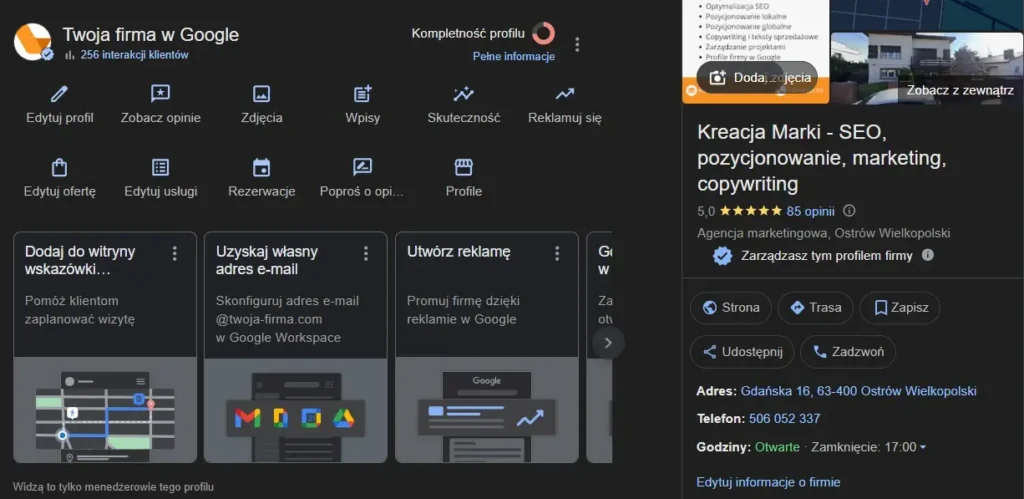
Task: Click the Strona website button
Action: click(731, 308)
